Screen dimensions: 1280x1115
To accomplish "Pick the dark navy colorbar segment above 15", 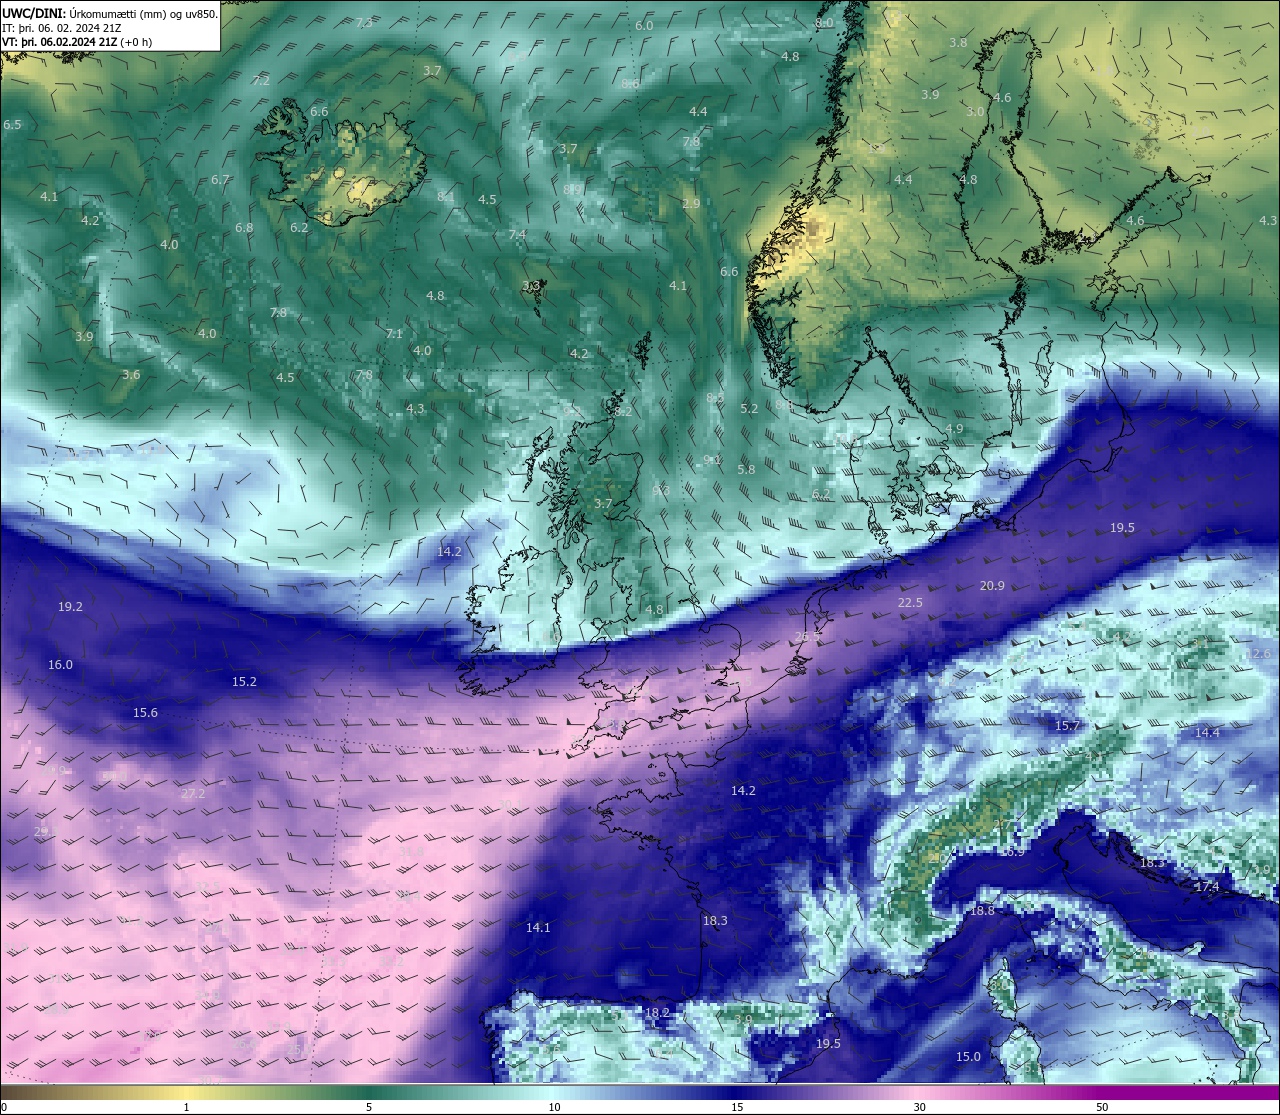I will click(736, 1091).
